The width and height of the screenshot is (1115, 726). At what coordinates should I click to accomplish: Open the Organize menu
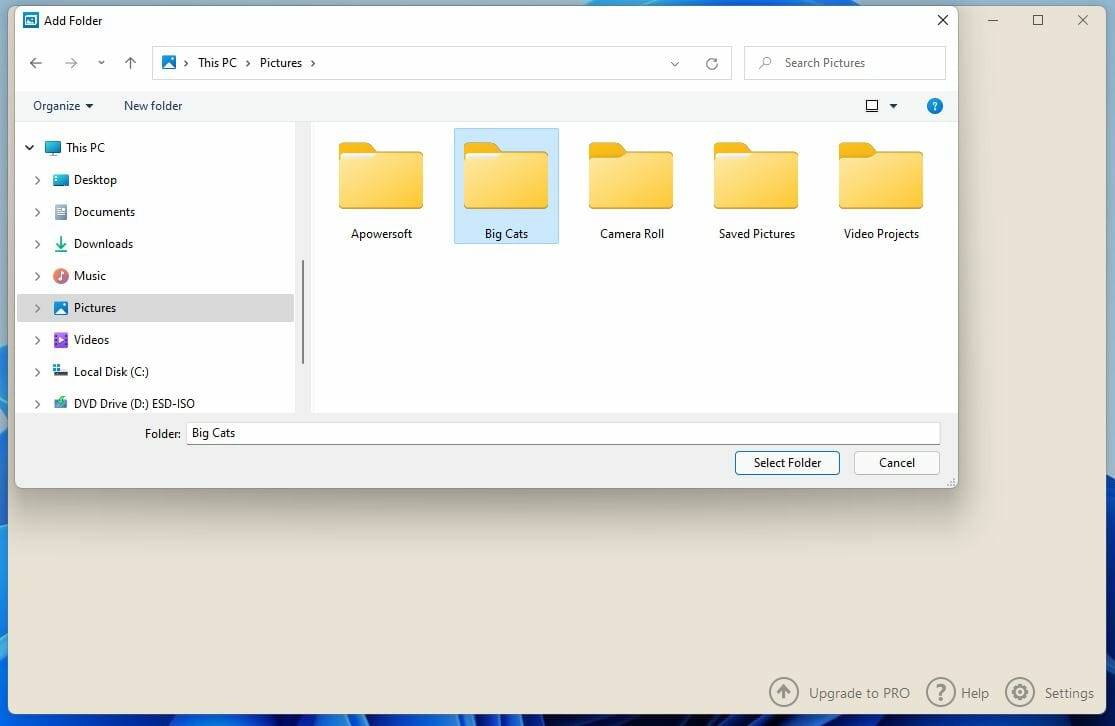click(61, 105)
